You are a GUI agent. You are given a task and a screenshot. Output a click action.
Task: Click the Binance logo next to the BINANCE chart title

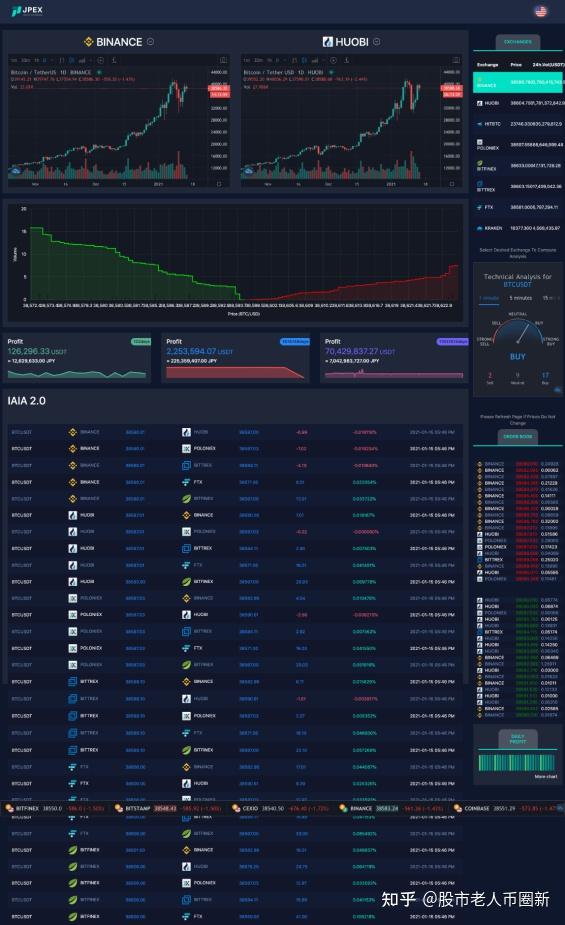coord(88,42)
